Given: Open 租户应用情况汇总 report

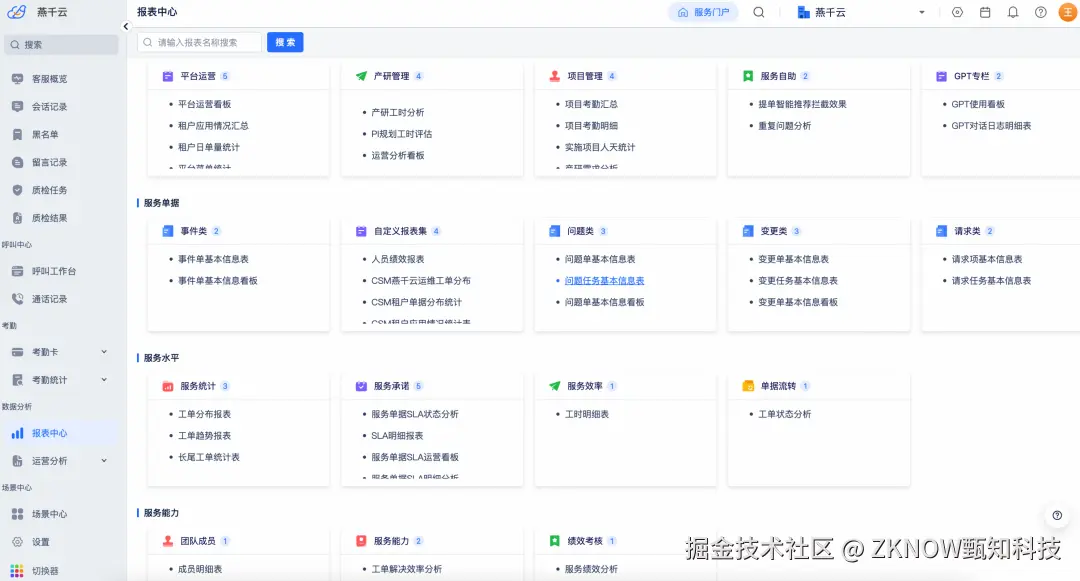Looking at the screenshot, I should click(x=214, y=126).
